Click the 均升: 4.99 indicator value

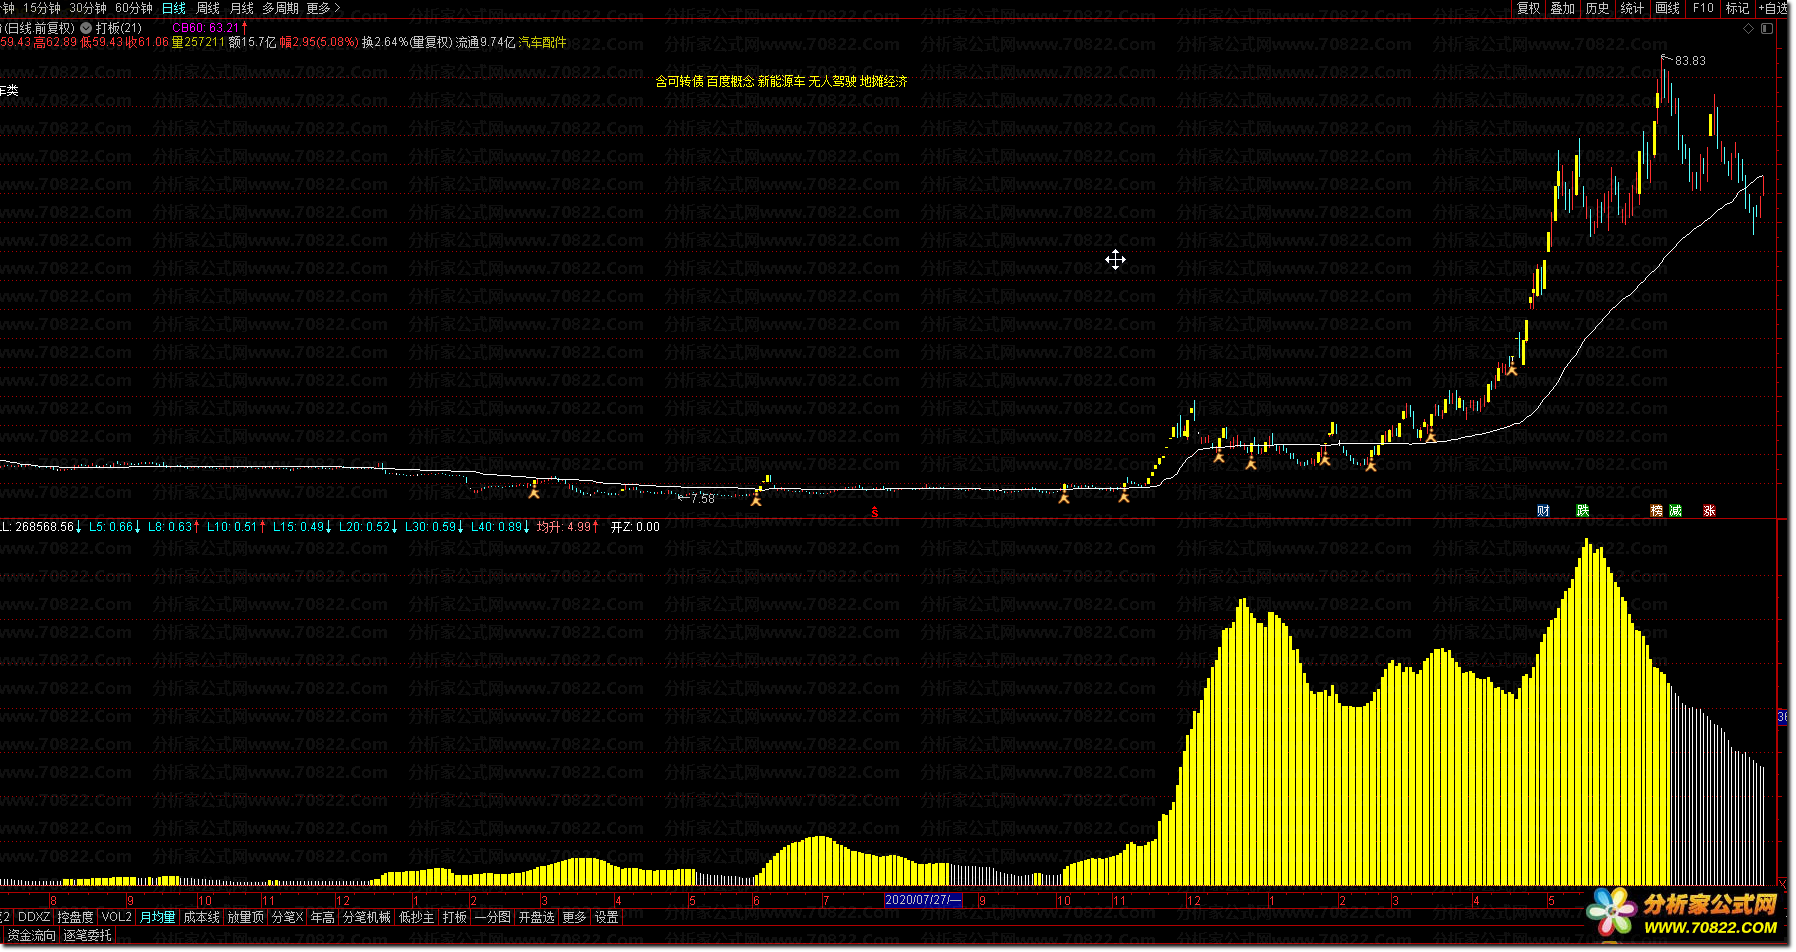point(568,527)
